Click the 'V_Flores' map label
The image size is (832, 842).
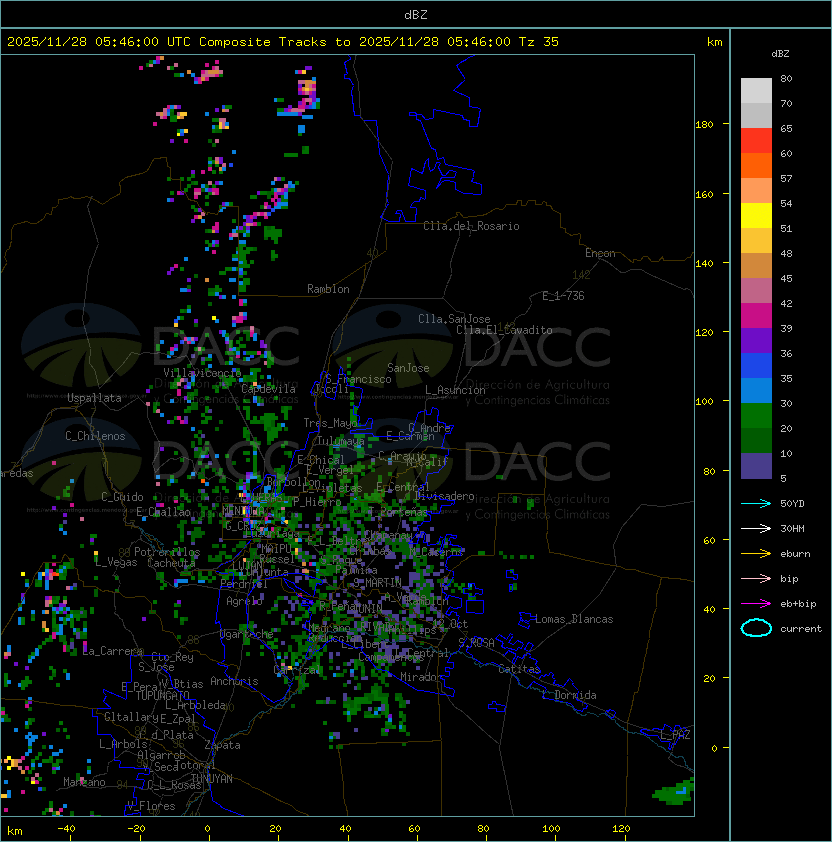151,806
